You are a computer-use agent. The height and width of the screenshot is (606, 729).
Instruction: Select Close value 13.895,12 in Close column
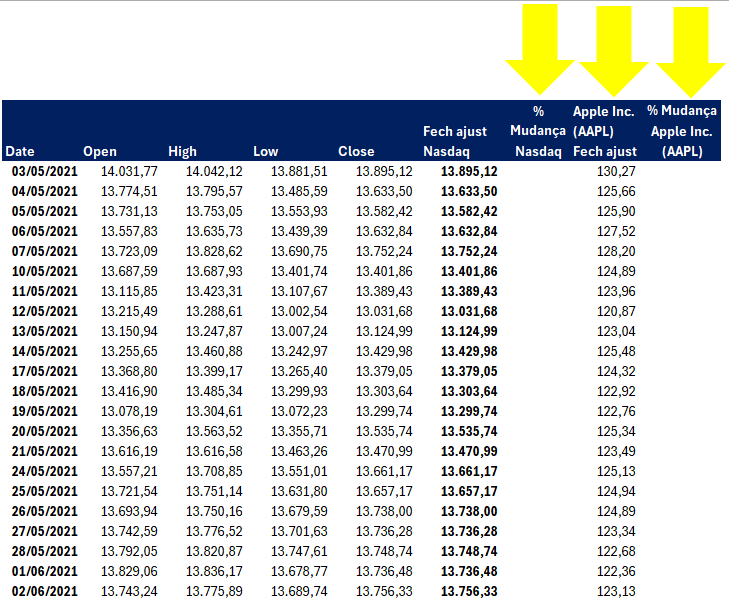pos(384,171)
